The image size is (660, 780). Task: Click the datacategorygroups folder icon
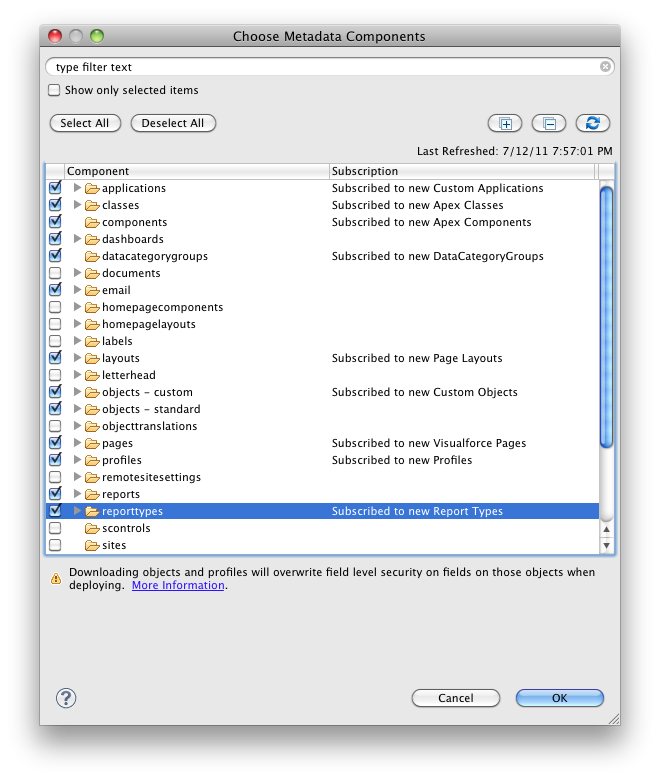92,256
